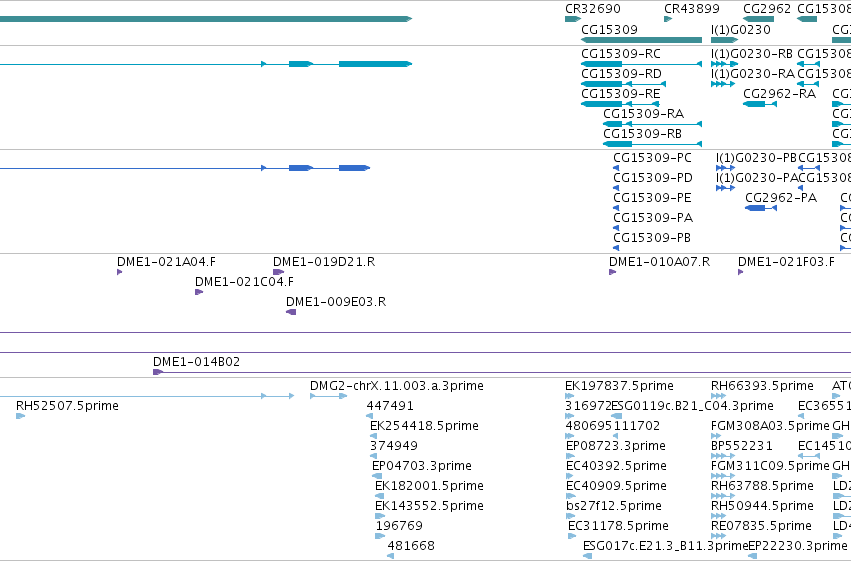The height and width of the screenshot is (561, 851).
Task: Select the dark blue coding sequence model at left
Action: click(x=185, y=168)
